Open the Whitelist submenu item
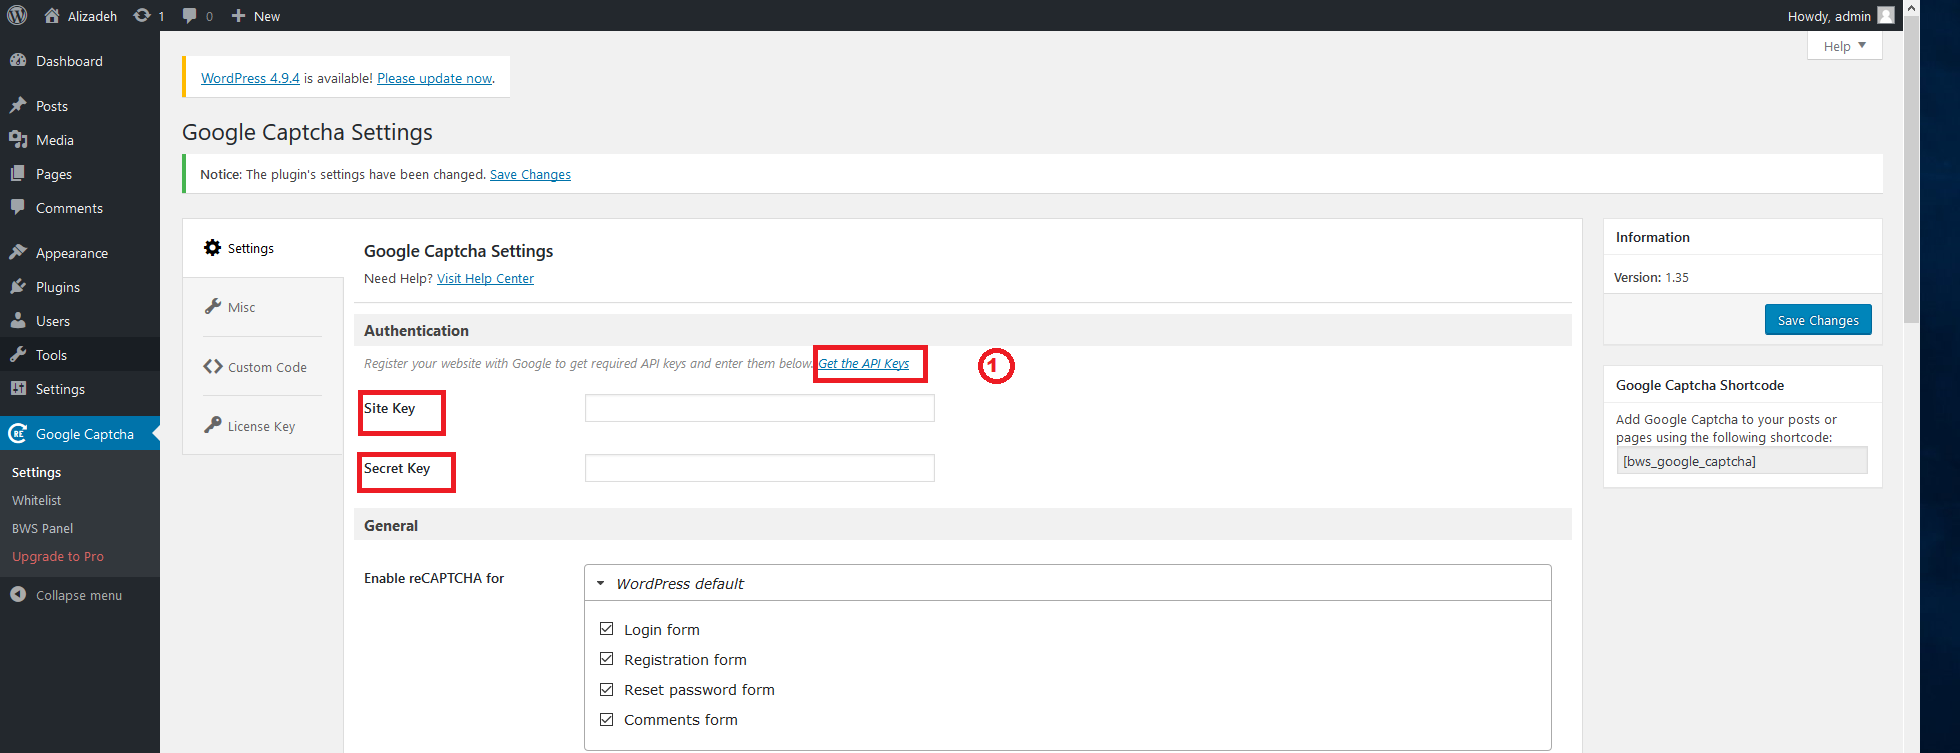The height and width of the screenshot is (753, 1960). pos(37,500)
